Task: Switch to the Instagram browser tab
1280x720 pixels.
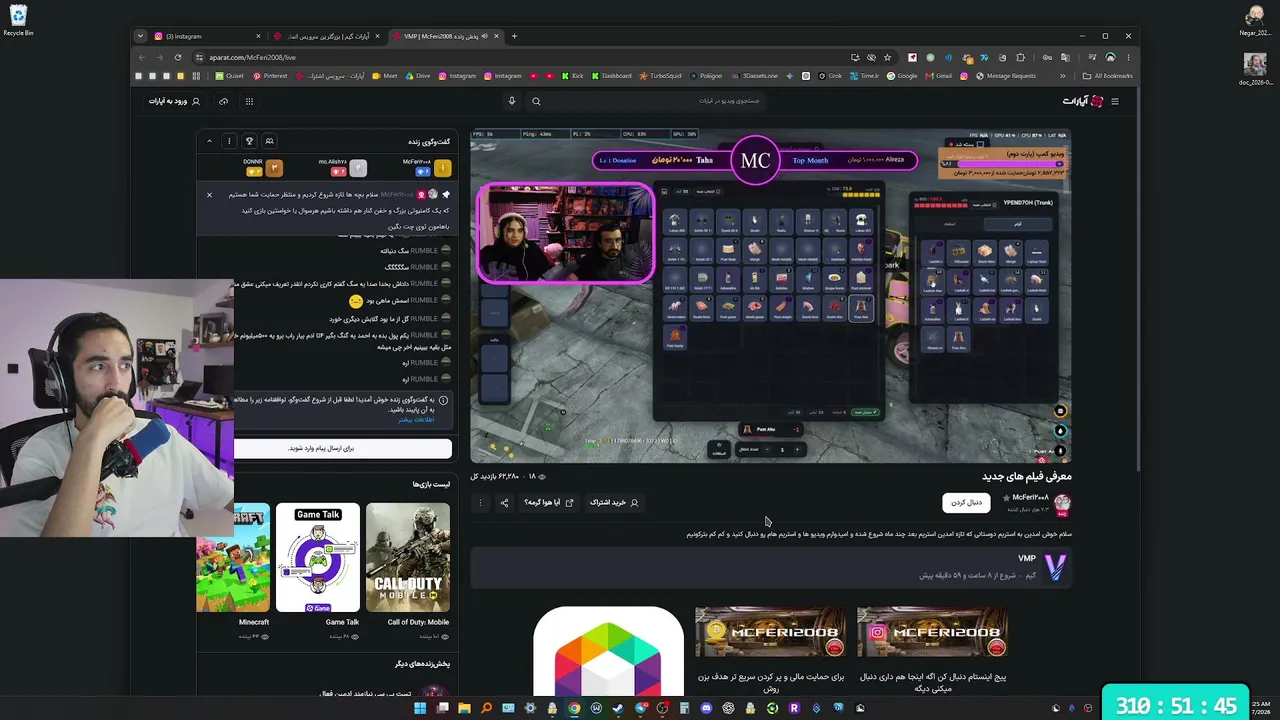Action: (x=207, y=37)
